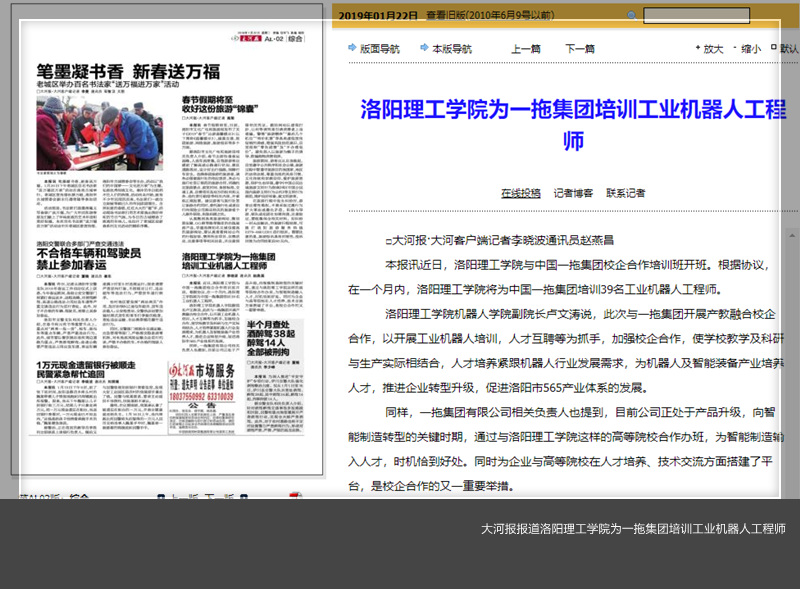Go to next article 下一篇
Viewport: 800px width, 589px height.
coord(579,48)
